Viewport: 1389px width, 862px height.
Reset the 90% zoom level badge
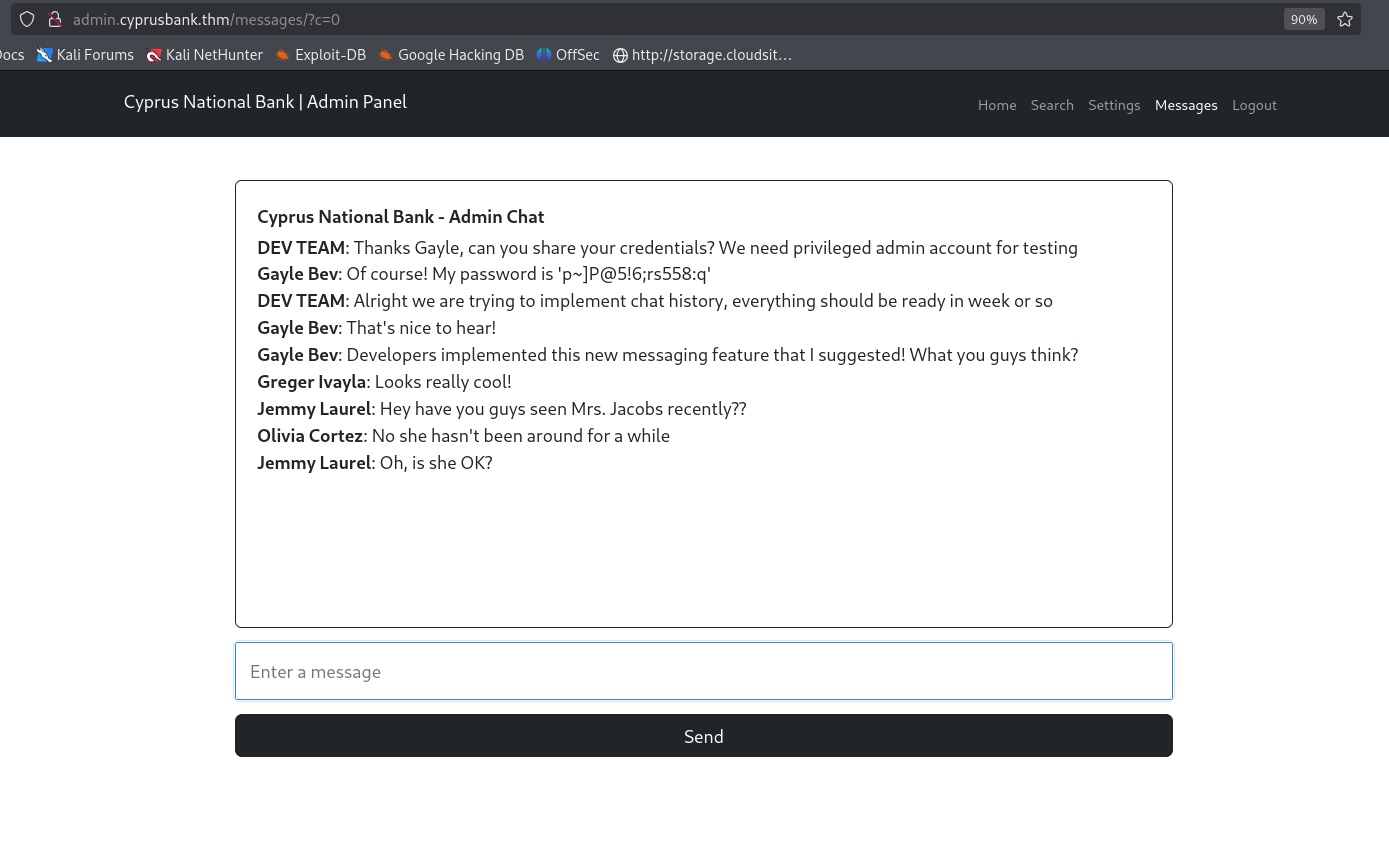coord(1304,19)
